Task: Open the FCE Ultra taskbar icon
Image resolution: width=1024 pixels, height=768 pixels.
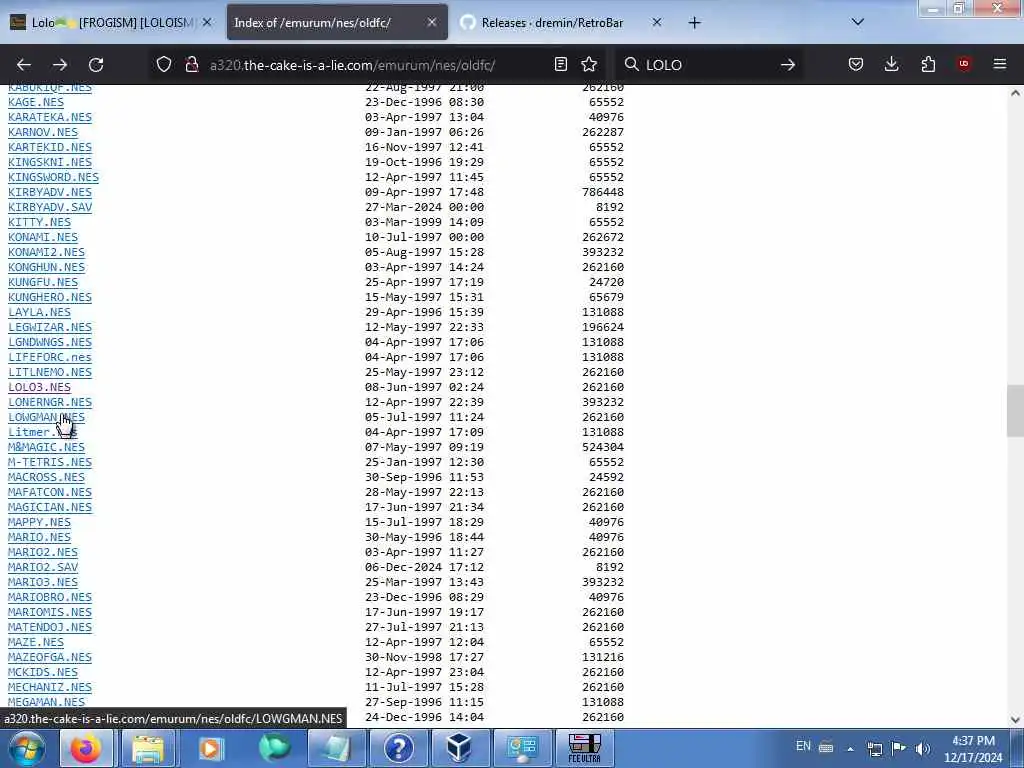Action: [x=584, y=748]
